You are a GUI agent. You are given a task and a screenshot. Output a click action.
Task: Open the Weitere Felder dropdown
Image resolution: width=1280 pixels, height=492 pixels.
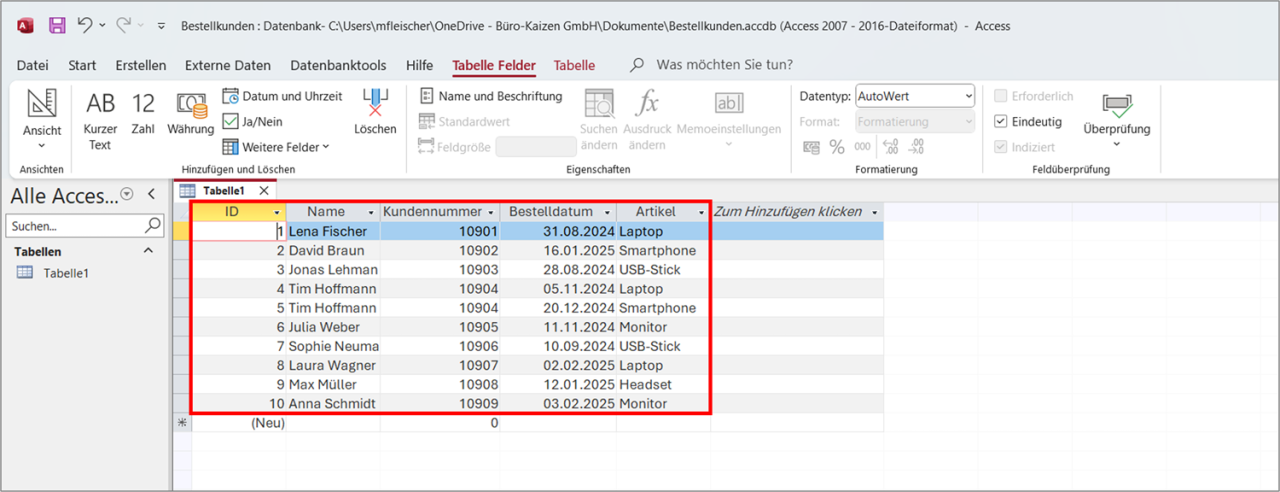(276, 147)
